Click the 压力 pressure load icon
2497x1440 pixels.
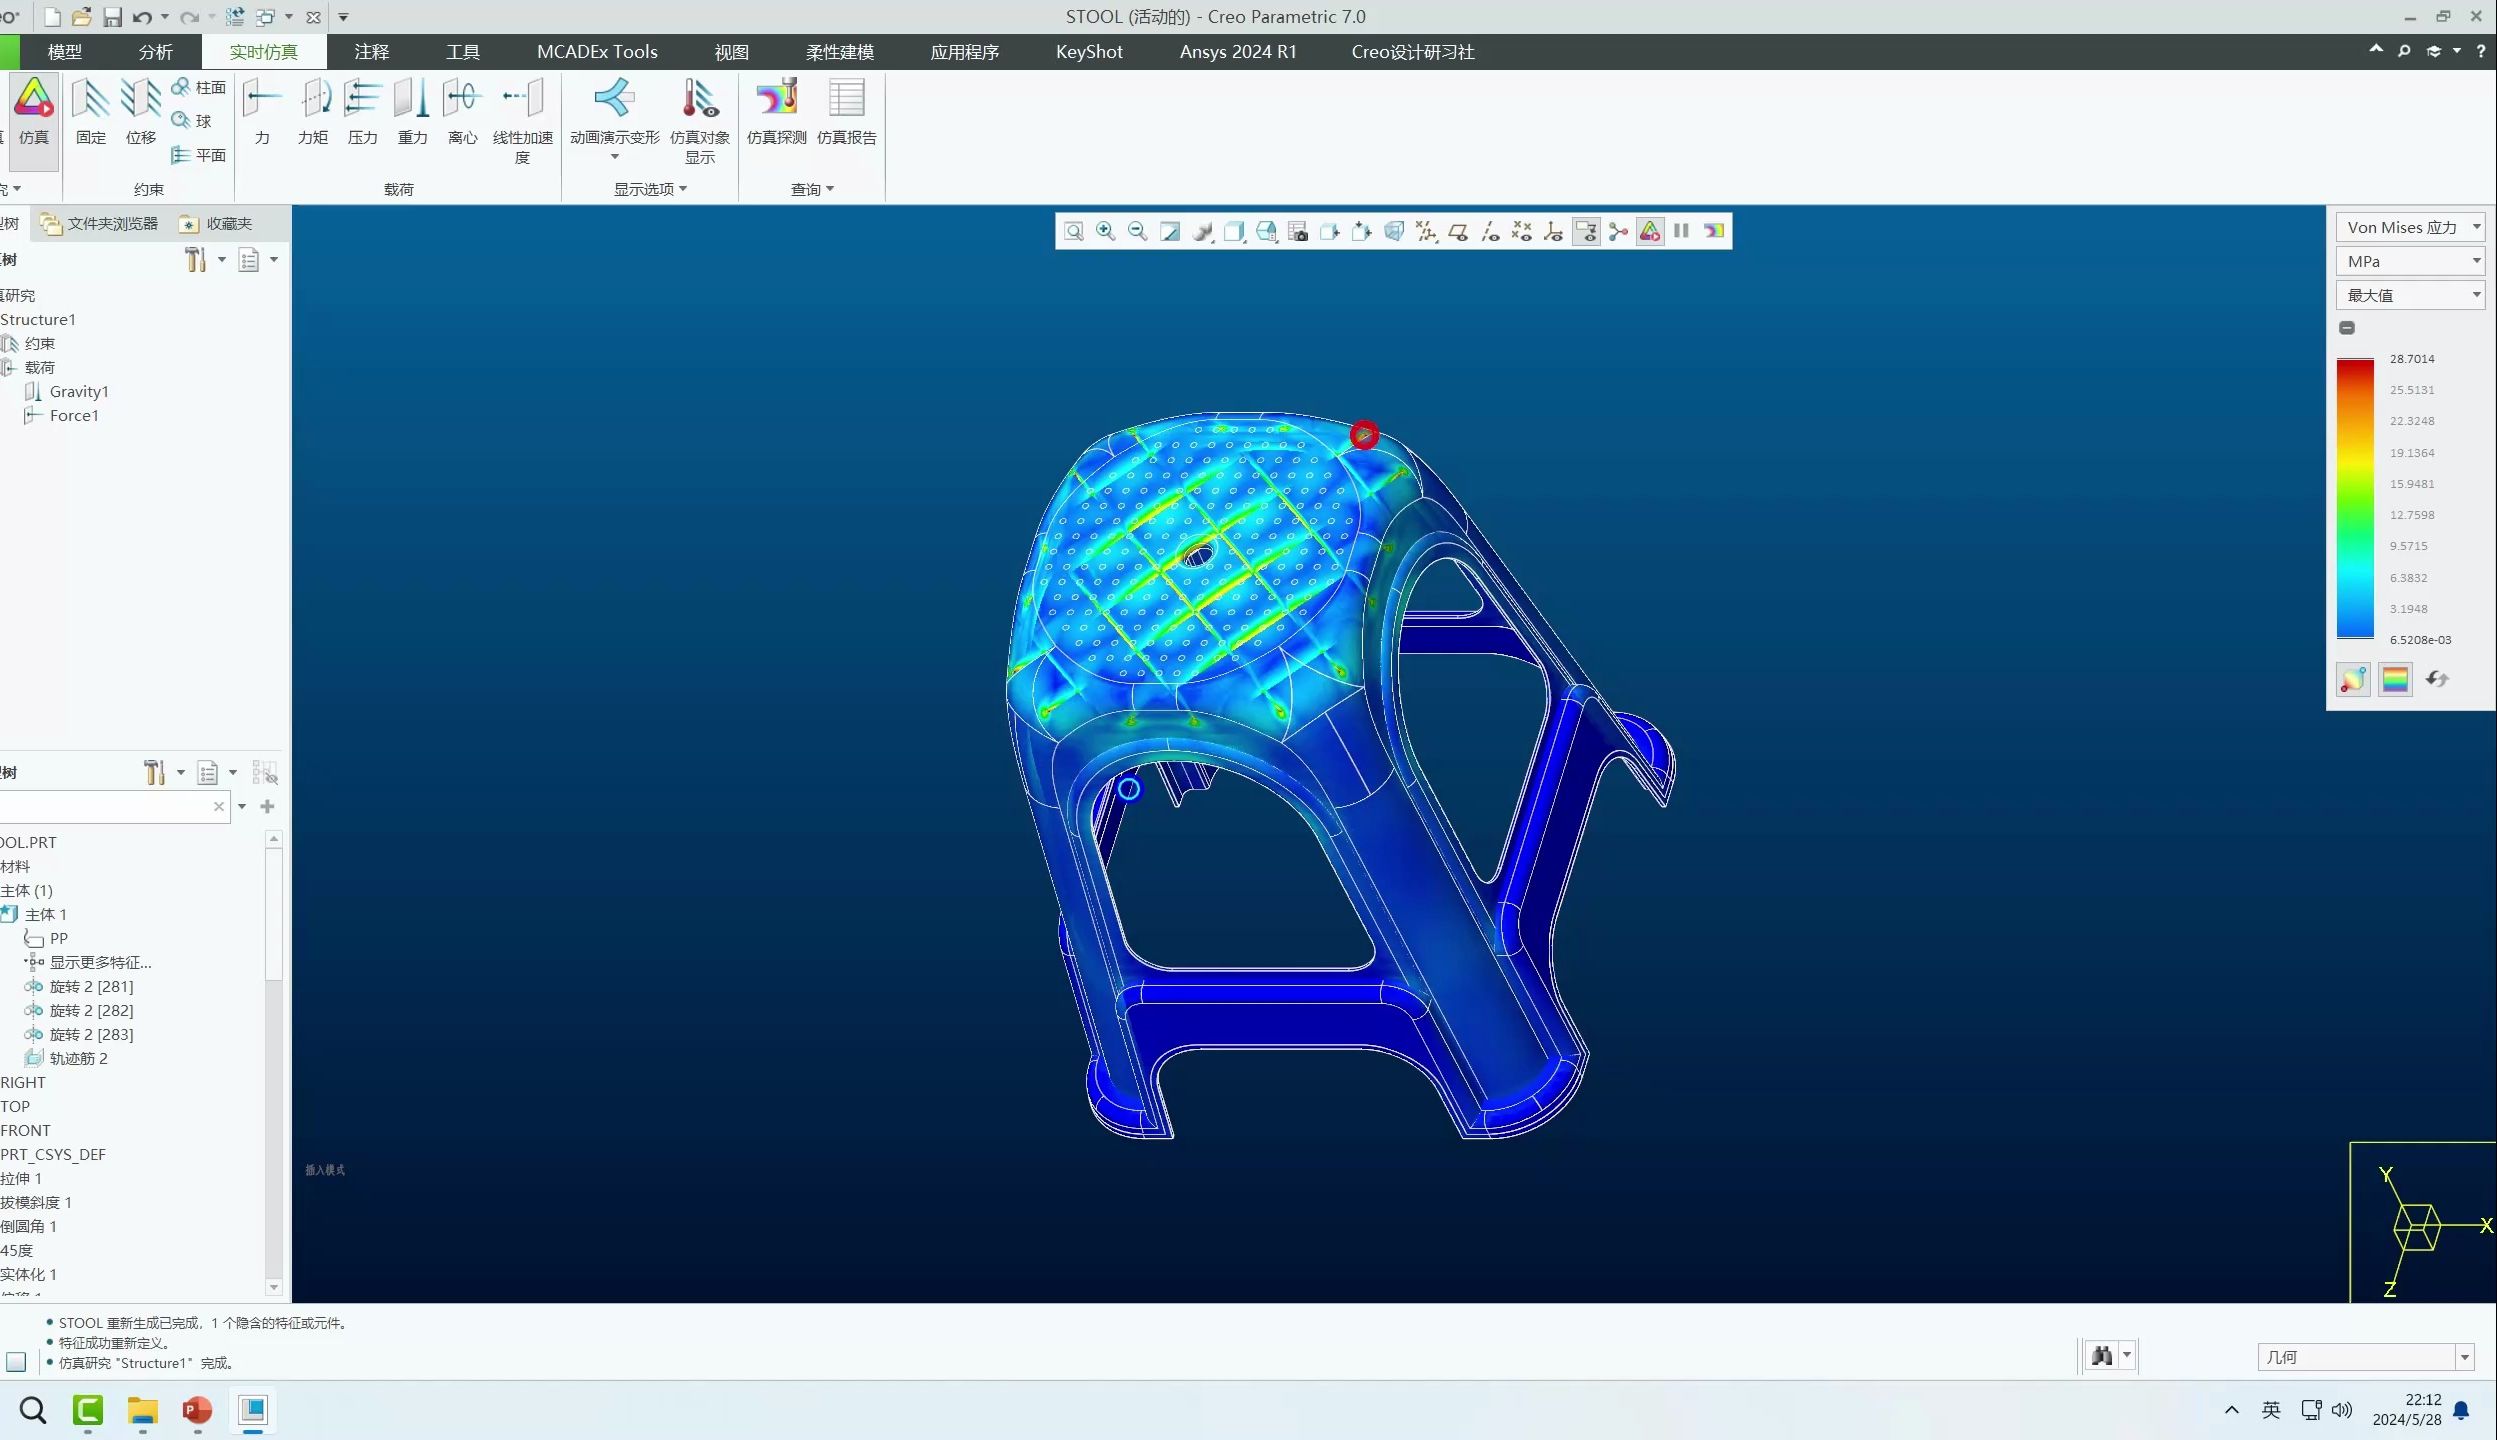(362, 110)
